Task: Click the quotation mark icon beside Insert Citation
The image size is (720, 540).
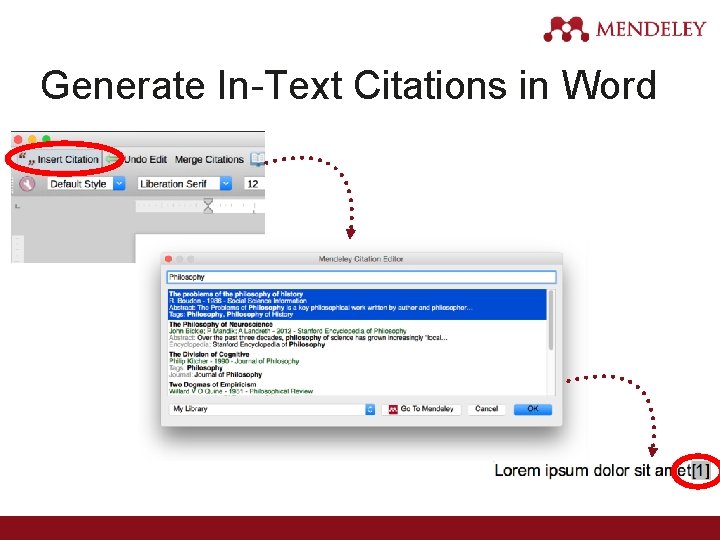Action: click(x=26, y=159)
